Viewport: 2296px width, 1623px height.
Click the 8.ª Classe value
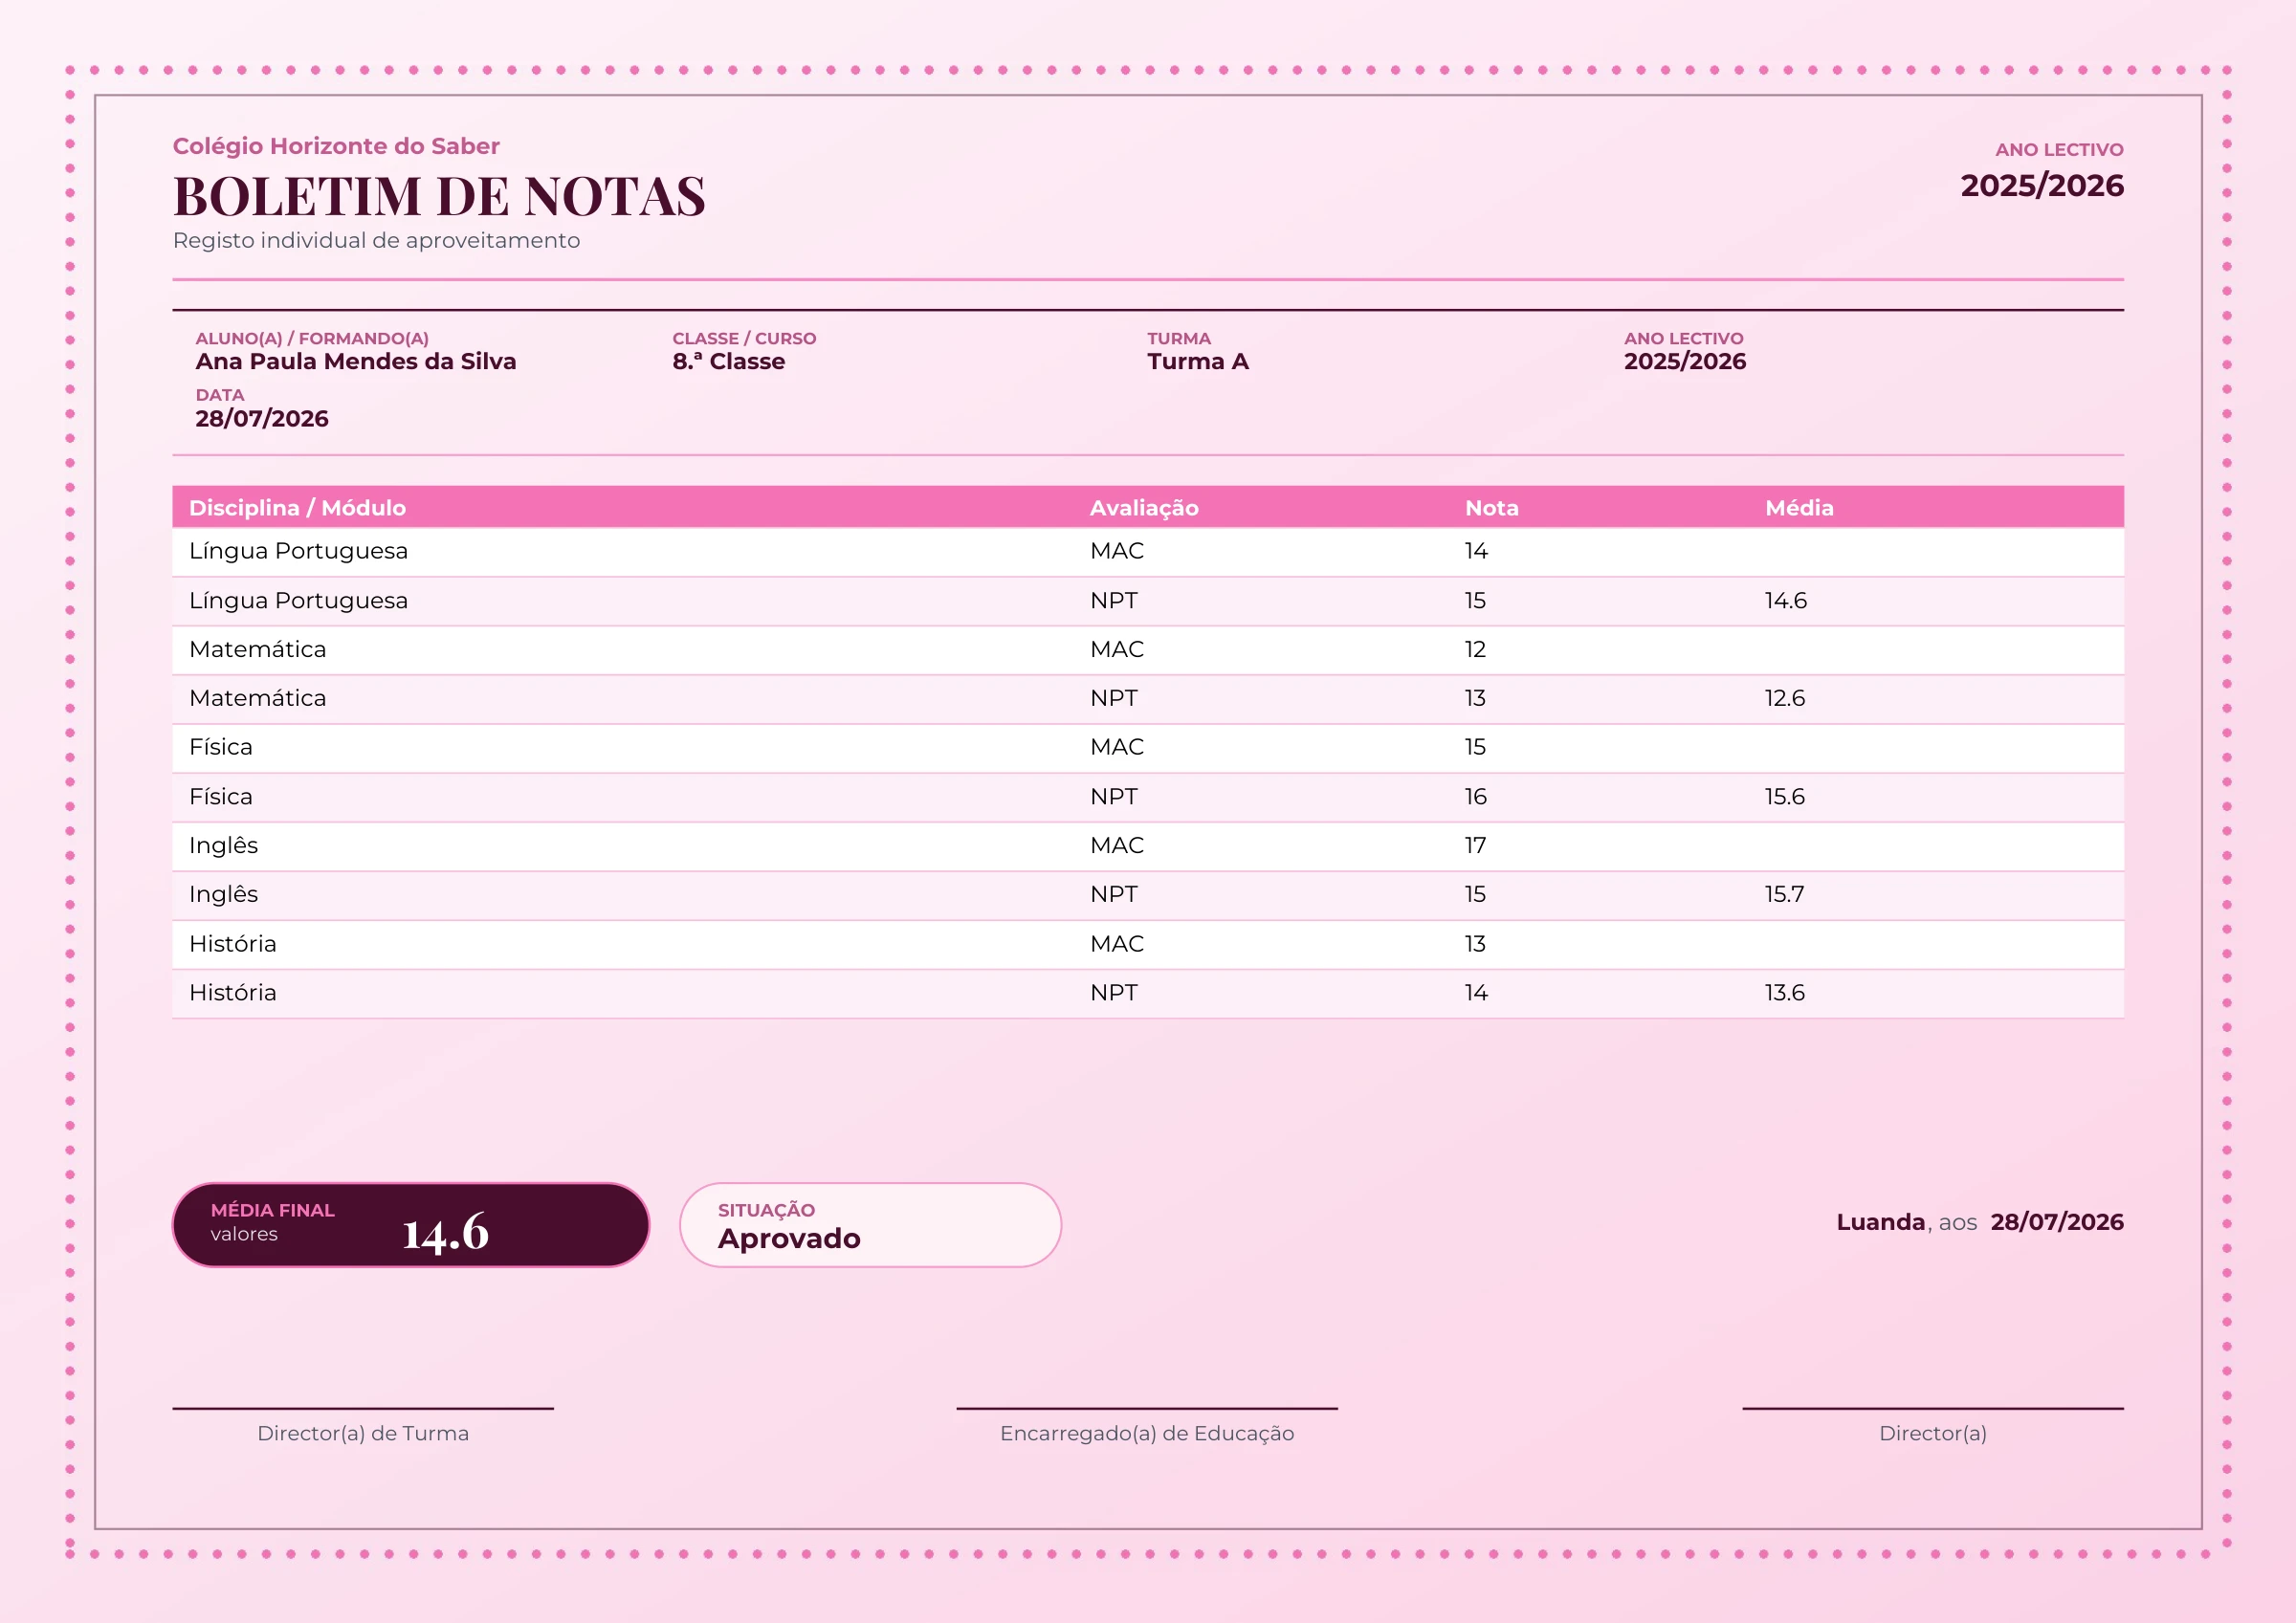[x=729, y=362]
